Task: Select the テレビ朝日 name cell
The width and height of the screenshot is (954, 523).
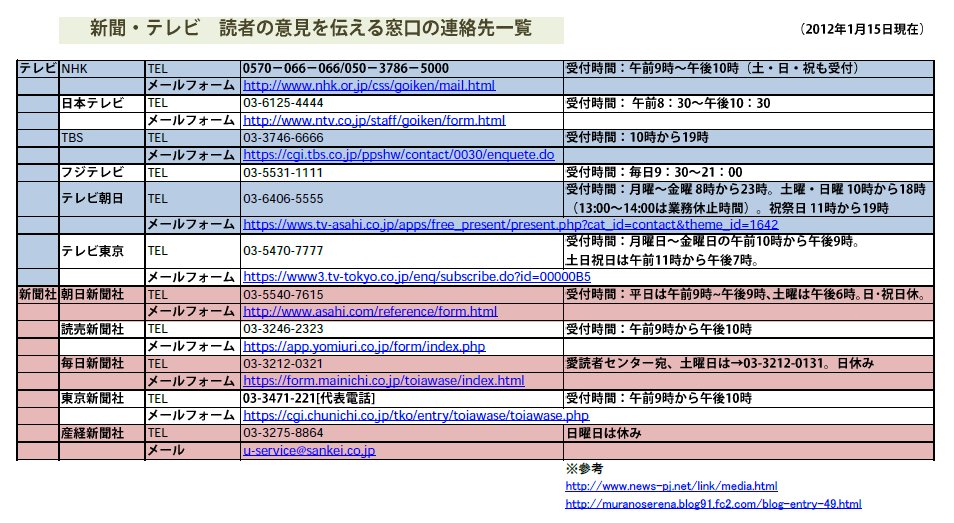Action: pyautogui.click(x=102, y=199)
